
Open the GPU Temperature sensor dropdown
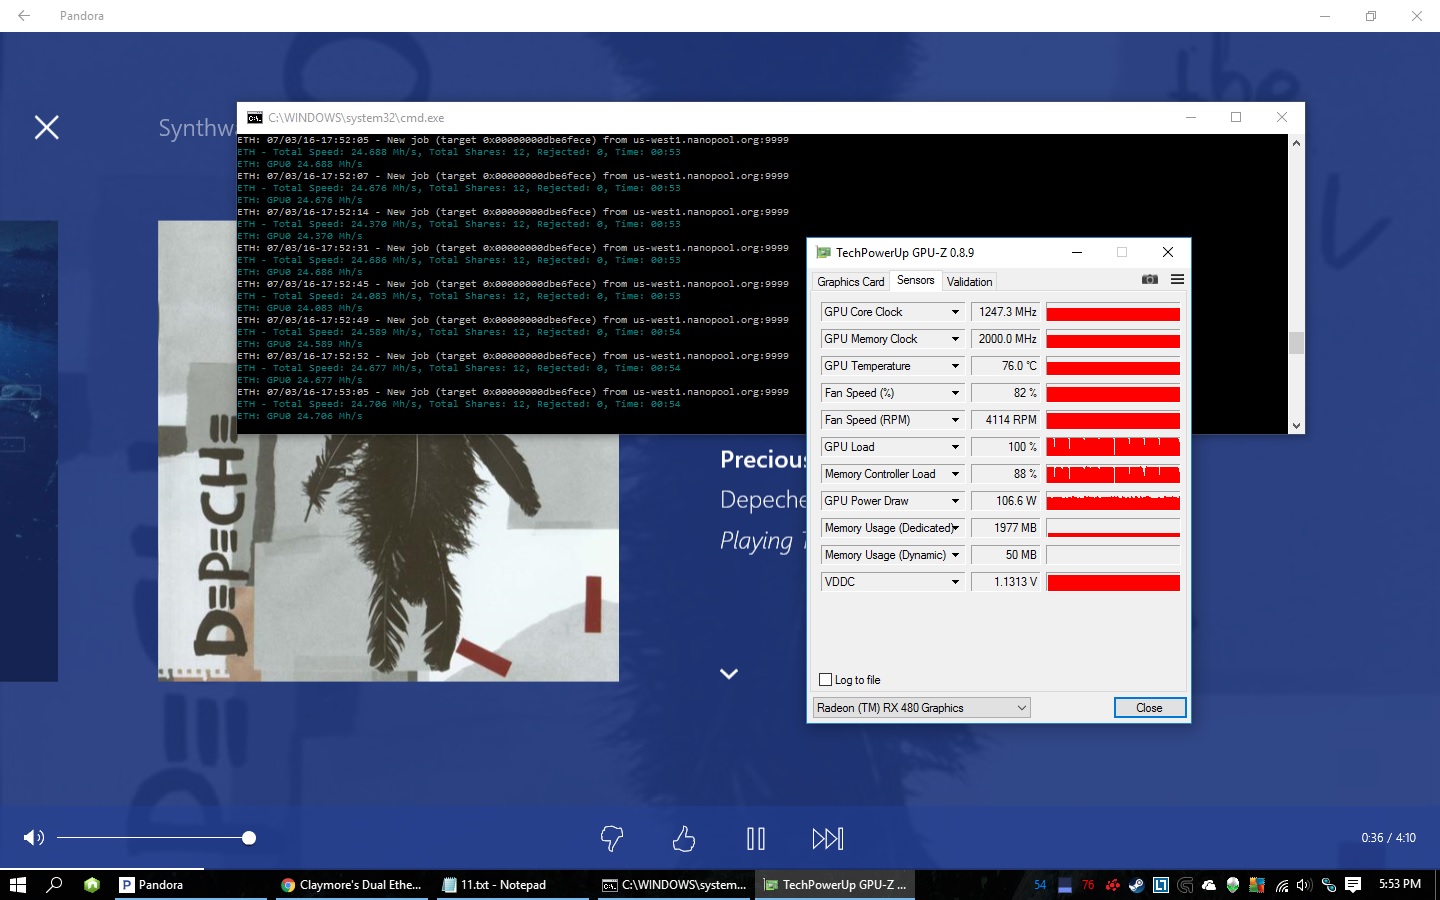point(954,366)
